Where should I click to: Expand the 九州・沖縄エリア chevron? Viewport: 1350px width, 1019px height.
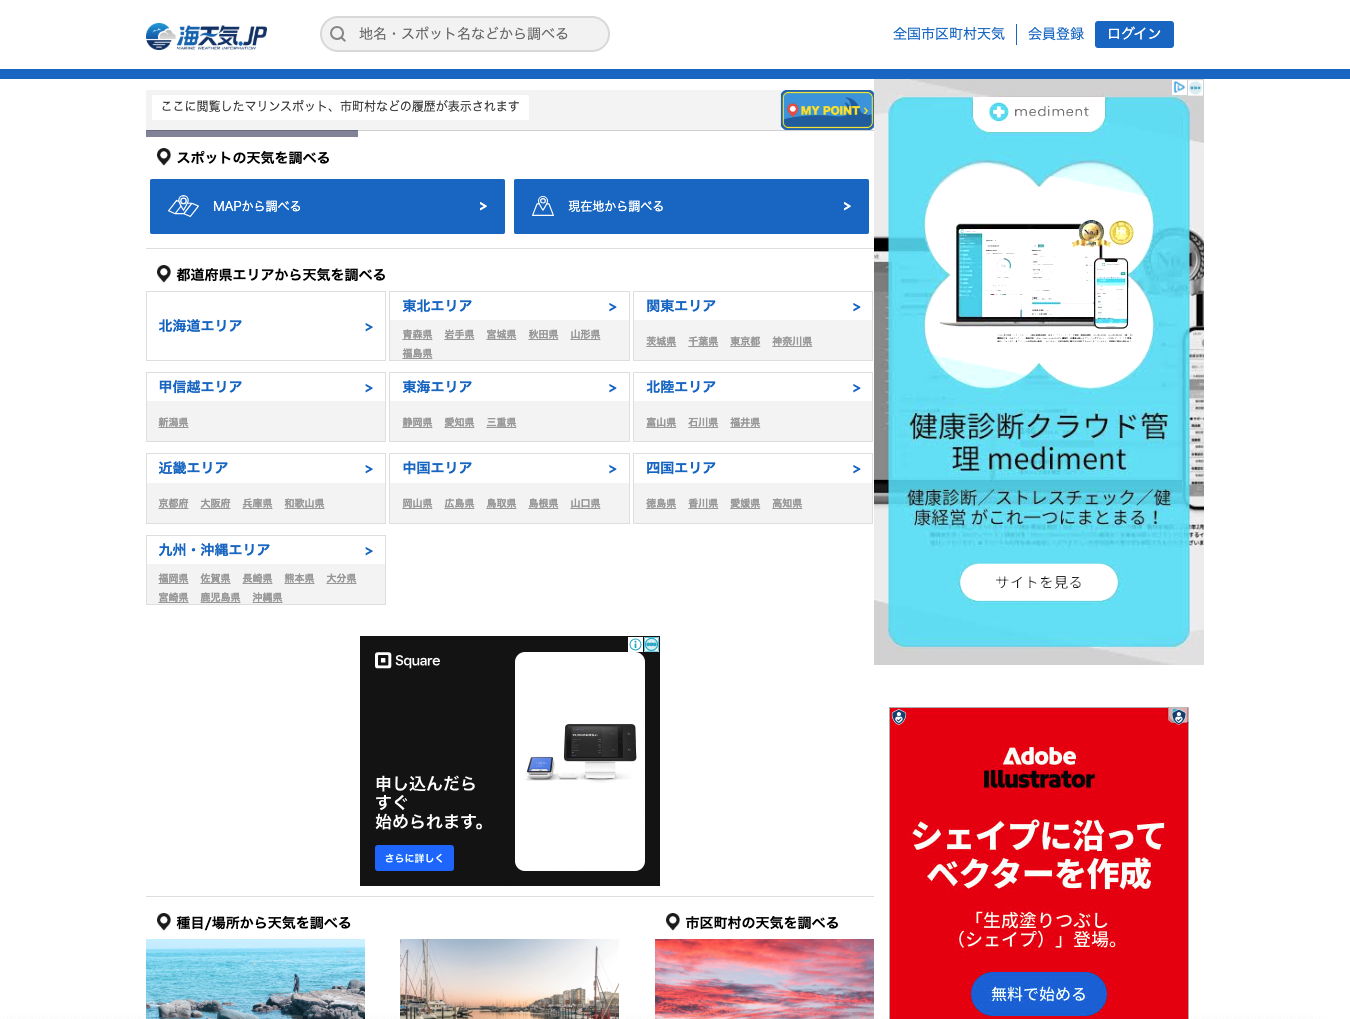click(368, 550)
